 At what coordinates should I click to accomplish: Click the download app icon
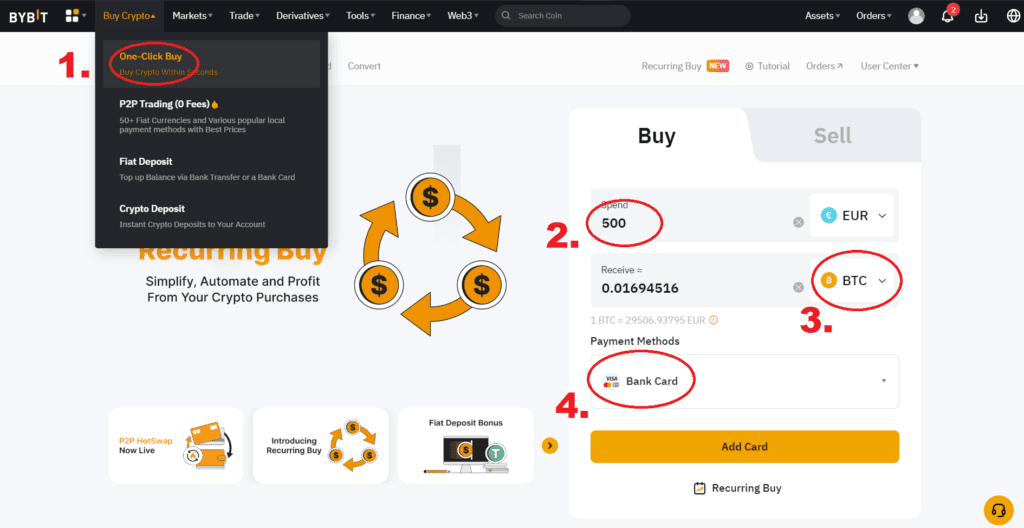980,16
